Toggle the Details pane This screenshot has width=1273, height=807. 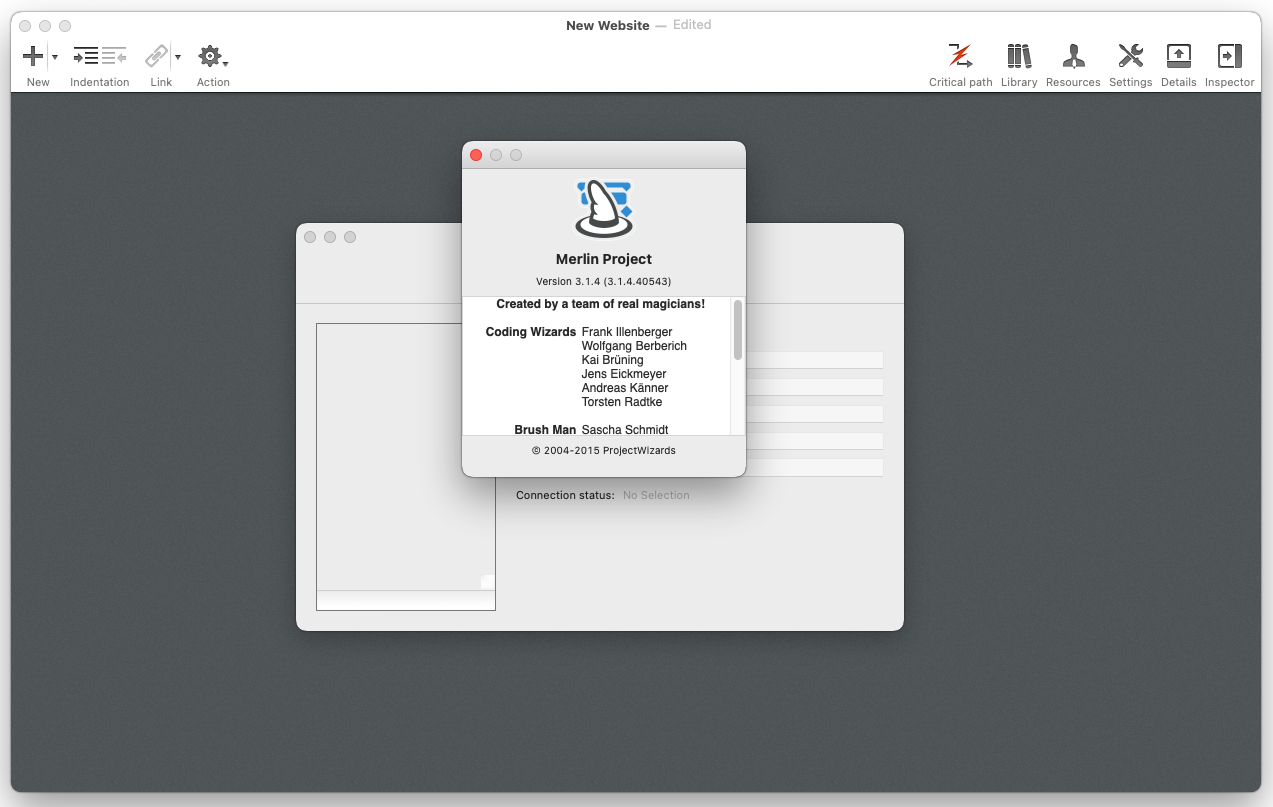[x=1178, y=57]
